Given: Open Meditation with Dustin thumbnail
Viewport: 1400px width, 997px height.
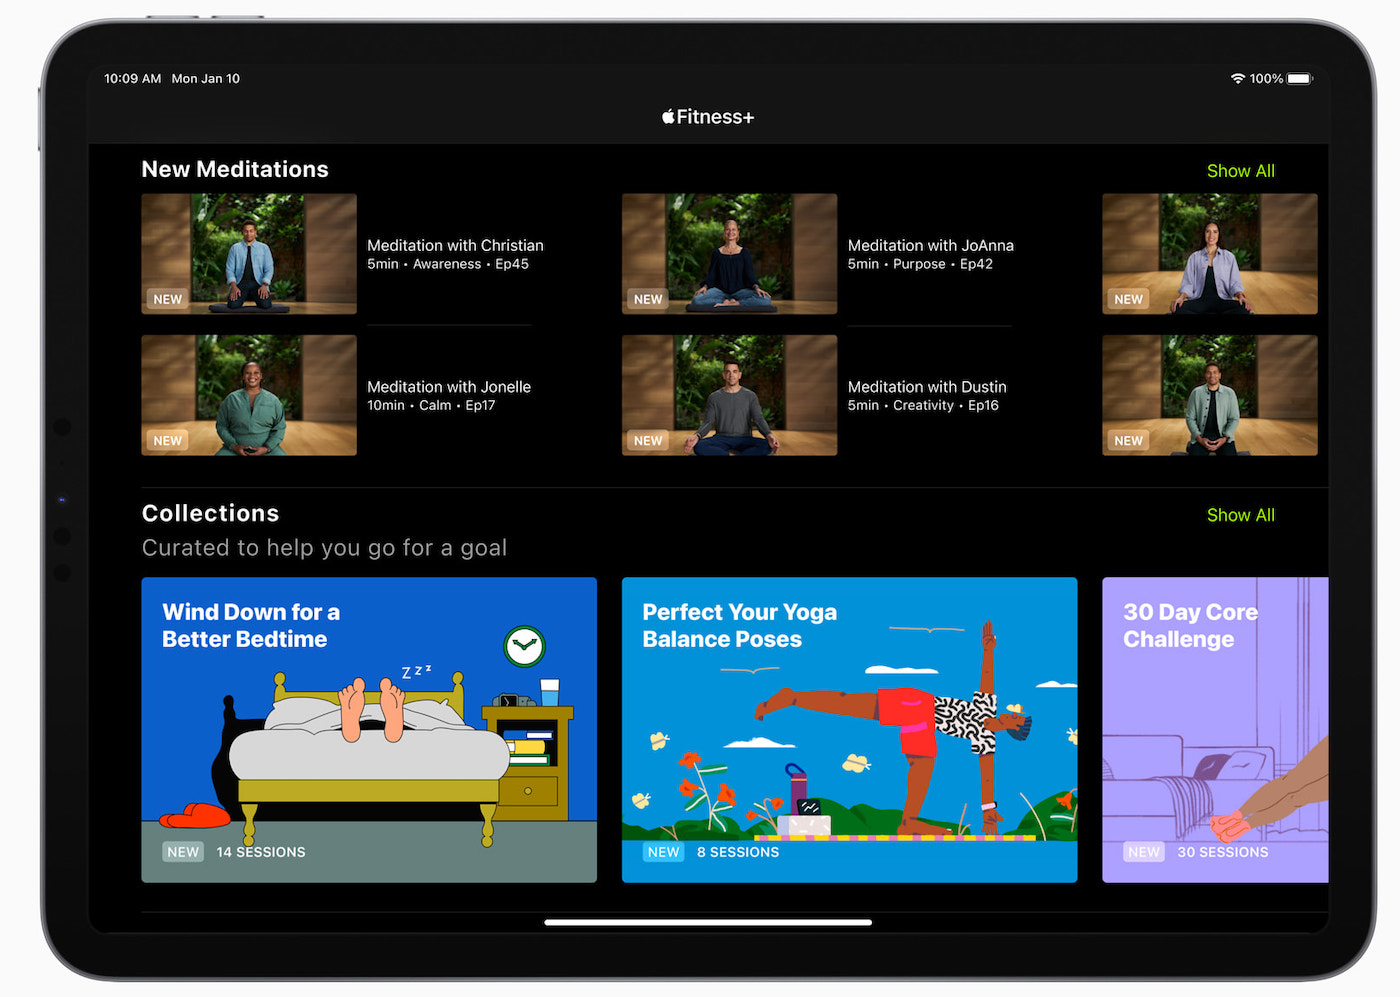Looking at the screenshot, I should click(729, 395).
